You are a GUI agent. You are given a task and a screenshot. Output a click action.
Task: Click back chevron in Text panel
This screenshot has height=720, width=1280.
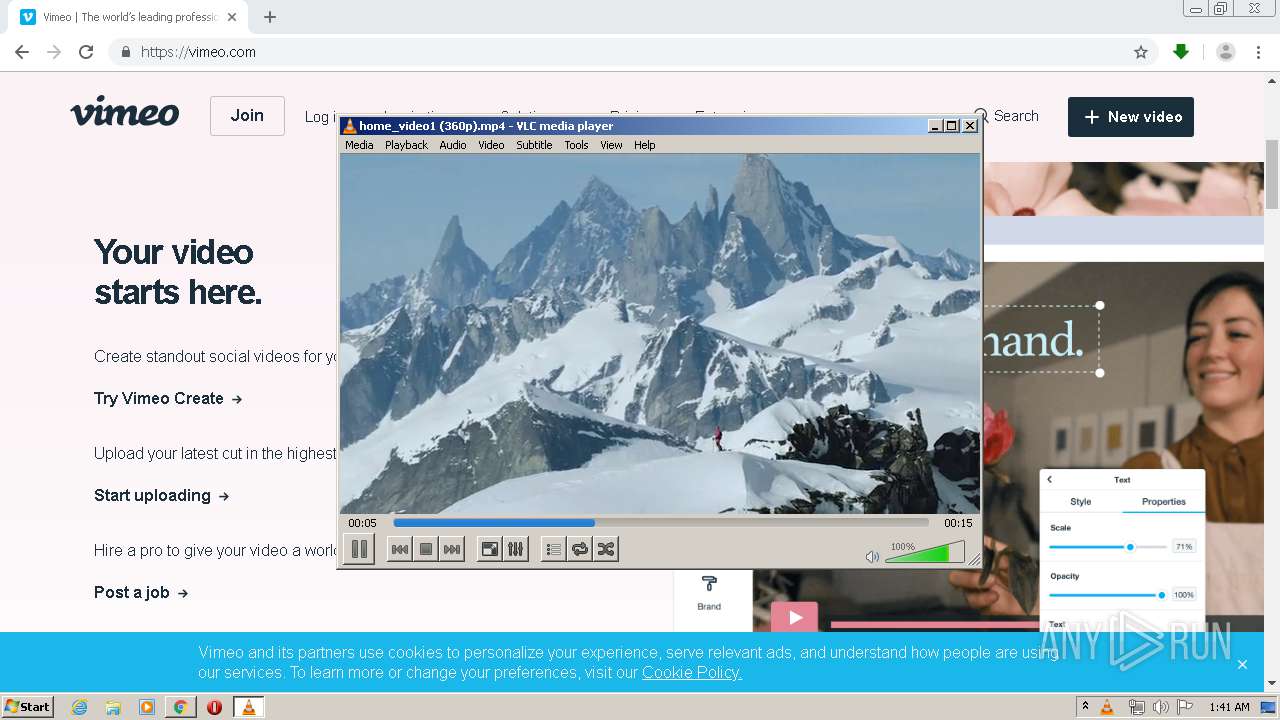[1050, 480]
